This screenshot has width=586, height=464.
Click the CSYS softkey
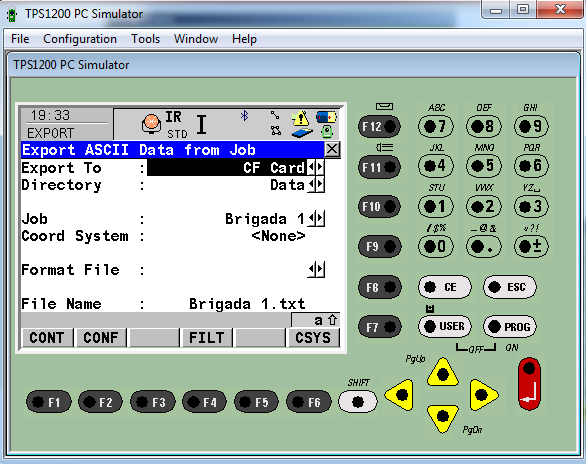coord(313,338)
